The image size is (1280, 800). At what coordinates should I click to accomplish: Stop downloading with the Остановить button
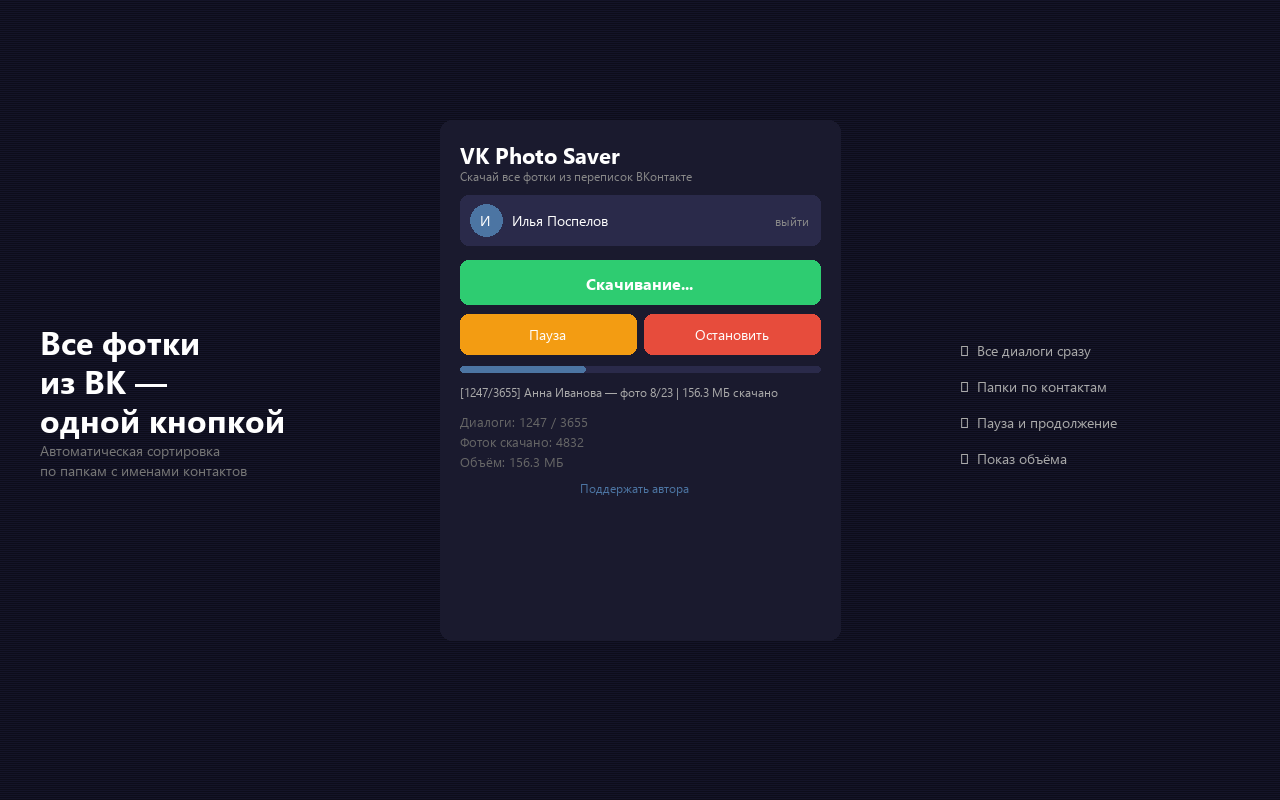click(x=732, y=335)
